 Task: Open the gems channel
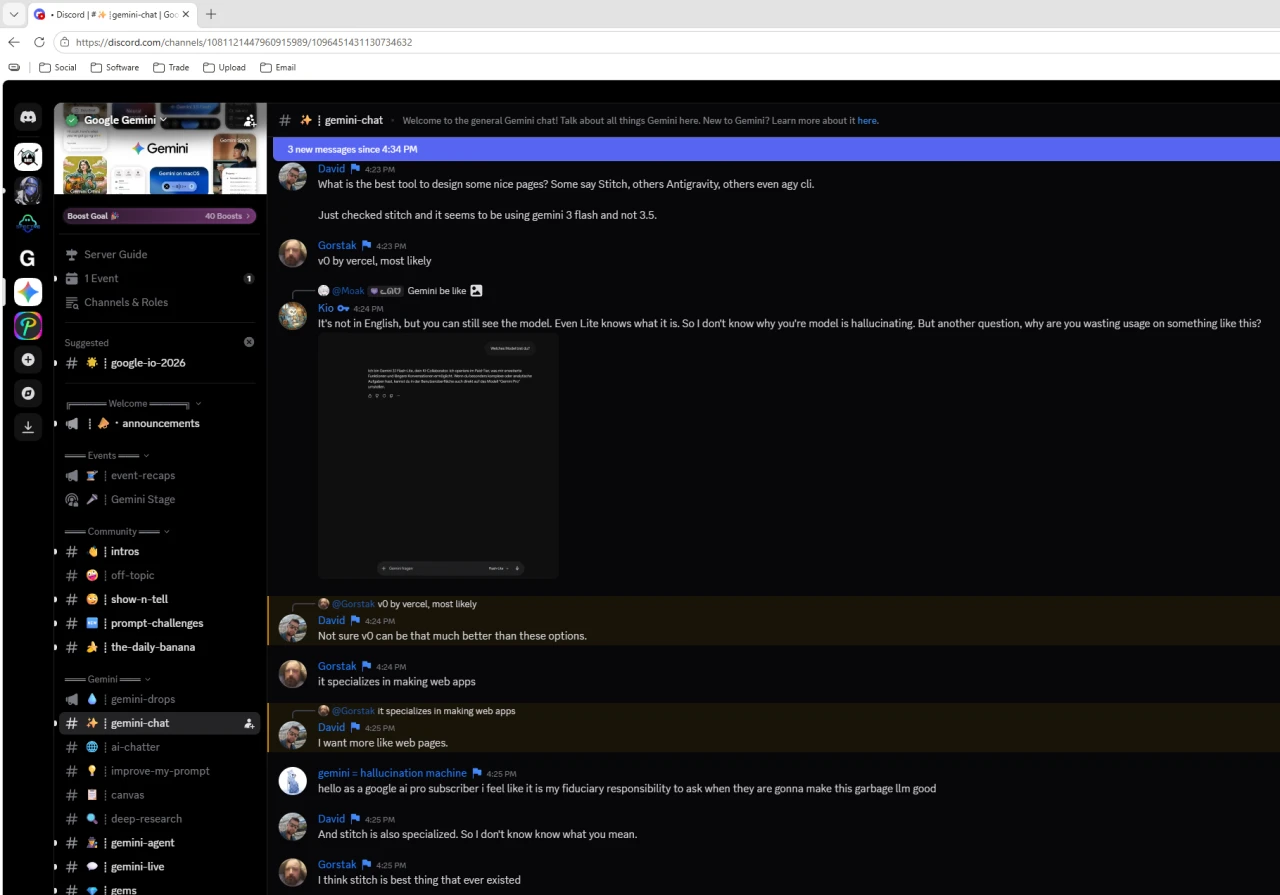(160, 889)
